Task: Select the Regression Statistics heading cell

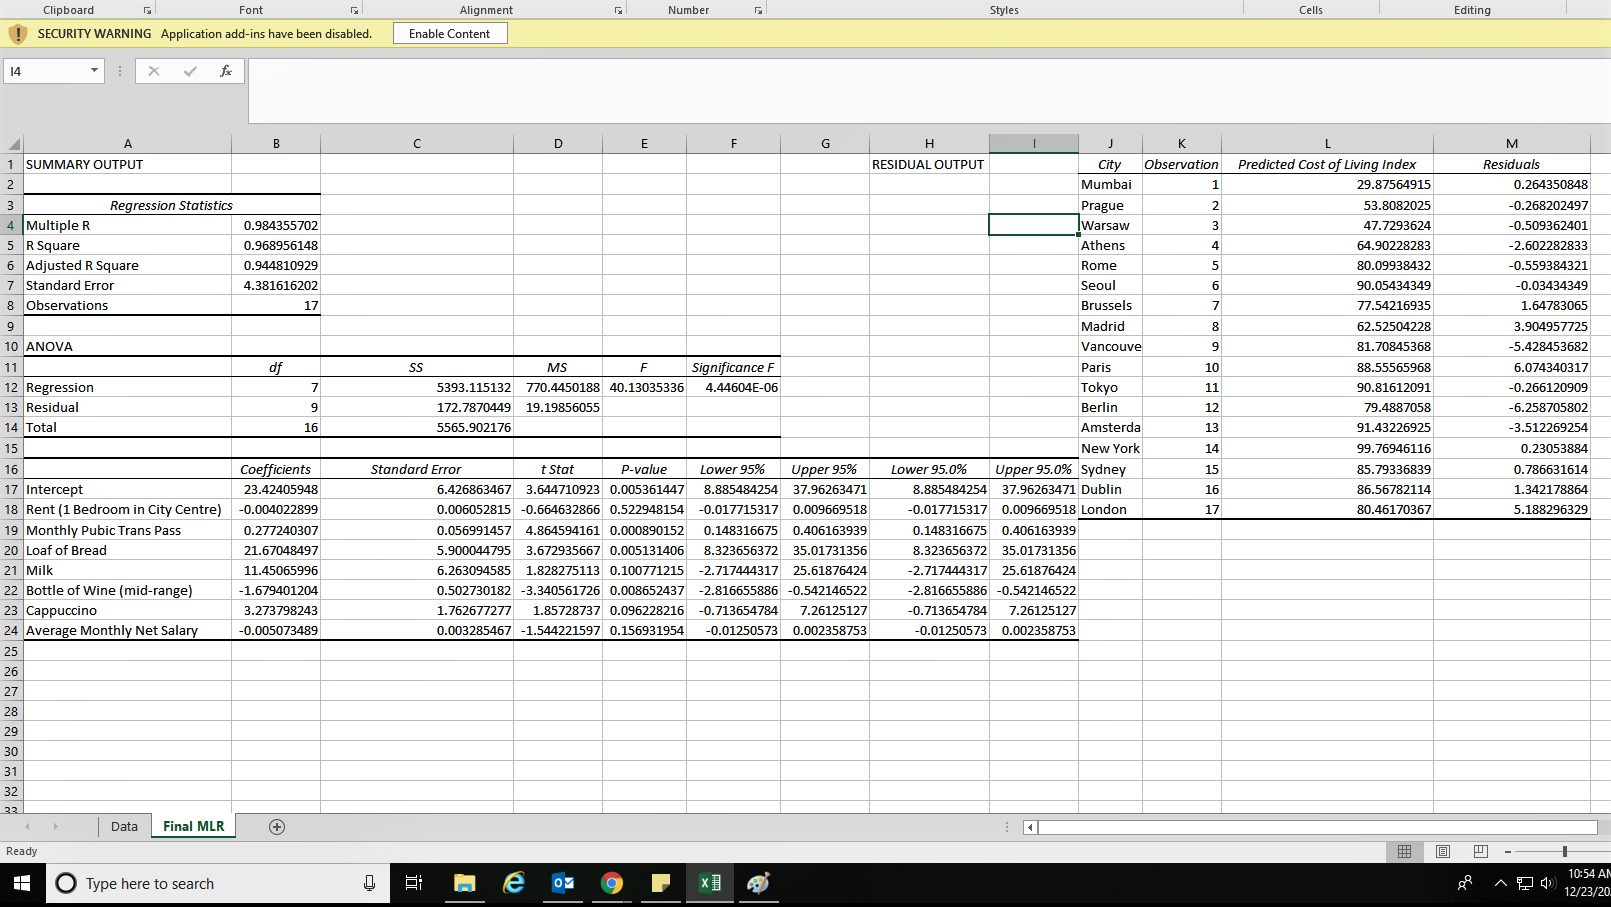Action: pos(172,205)
